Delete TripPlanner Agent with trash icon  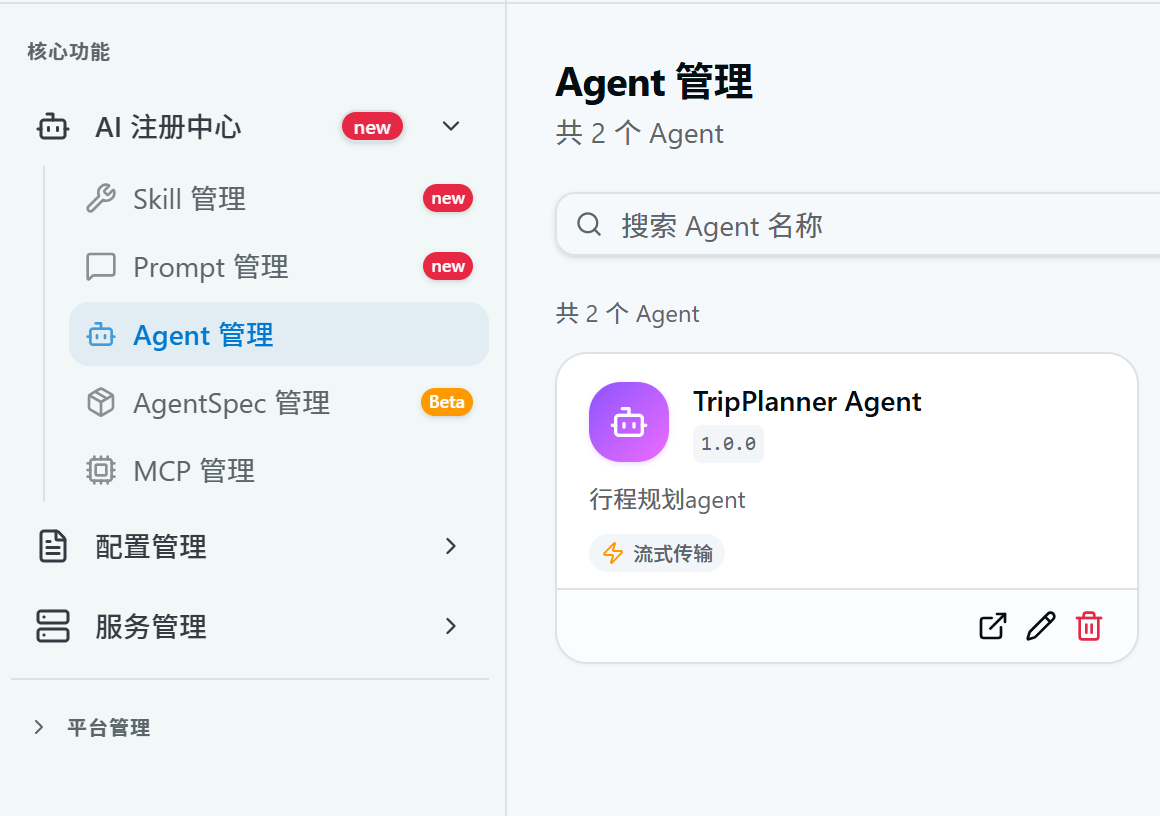click(1088, 626)
